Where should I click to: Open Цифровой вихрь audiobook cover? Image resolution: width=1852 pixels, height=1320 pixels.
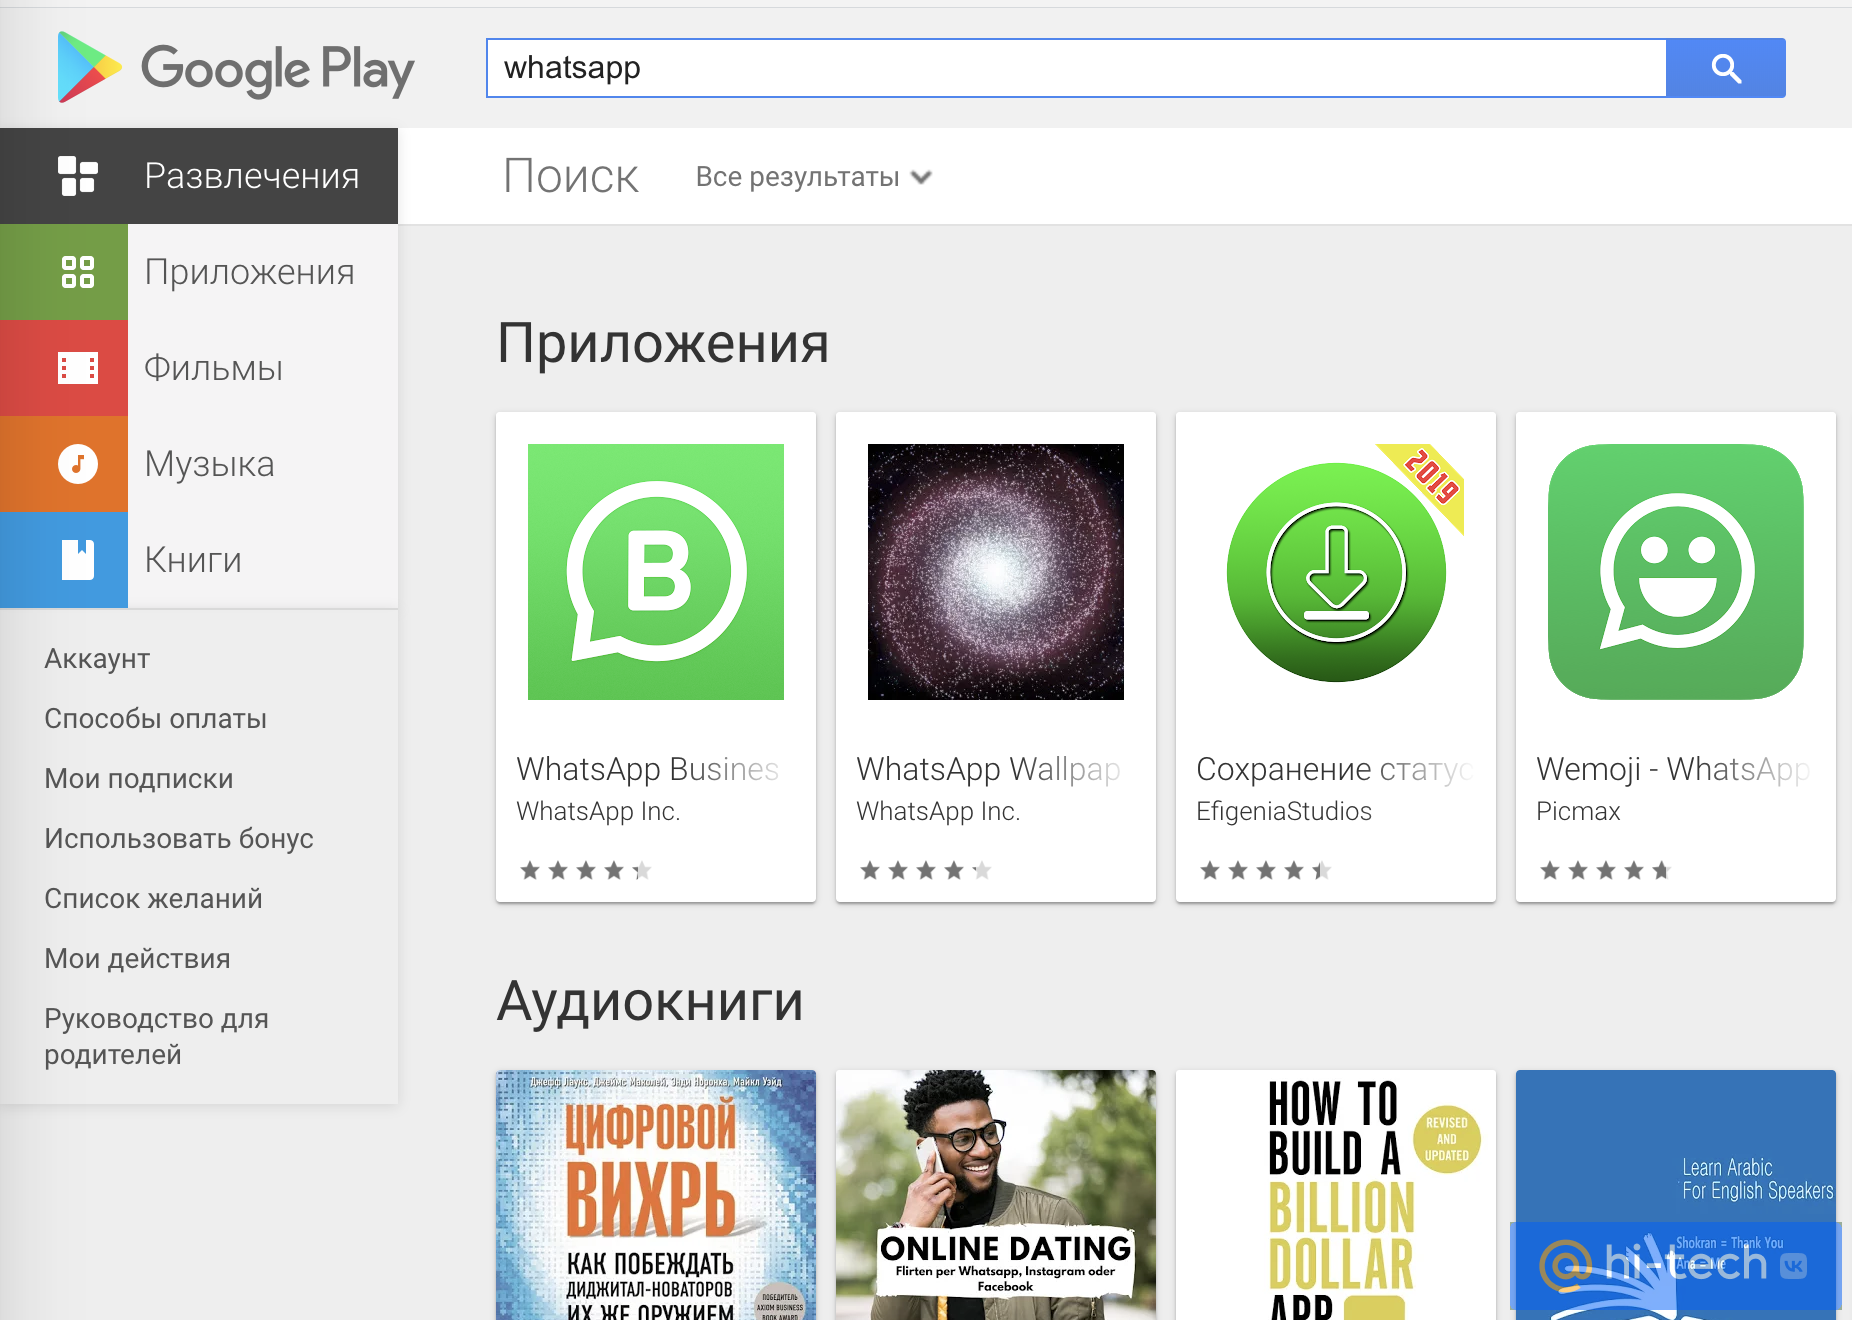point(656,1195)
